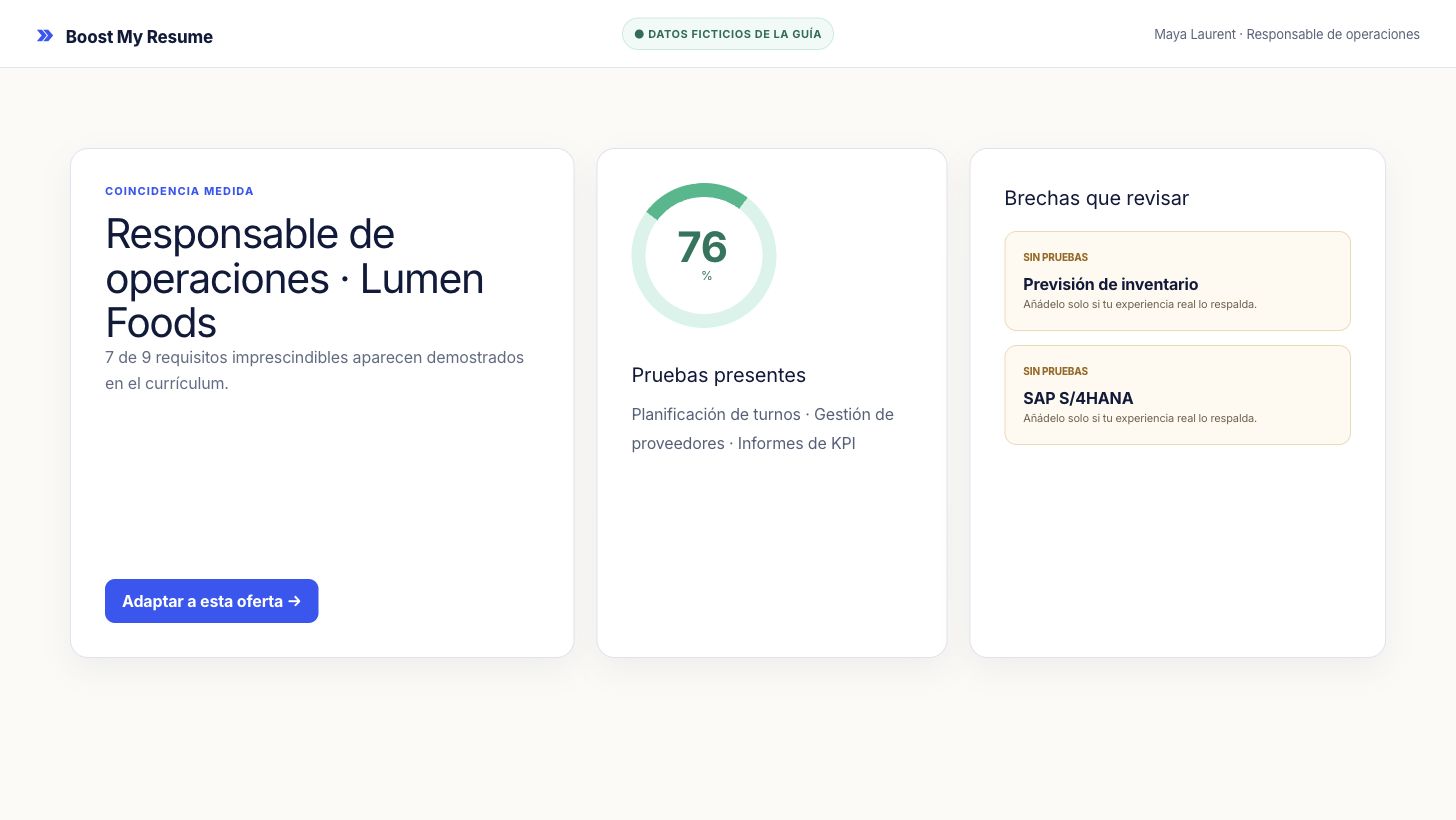Open Maya Laurent user profile text

(x=1287, y=34)
